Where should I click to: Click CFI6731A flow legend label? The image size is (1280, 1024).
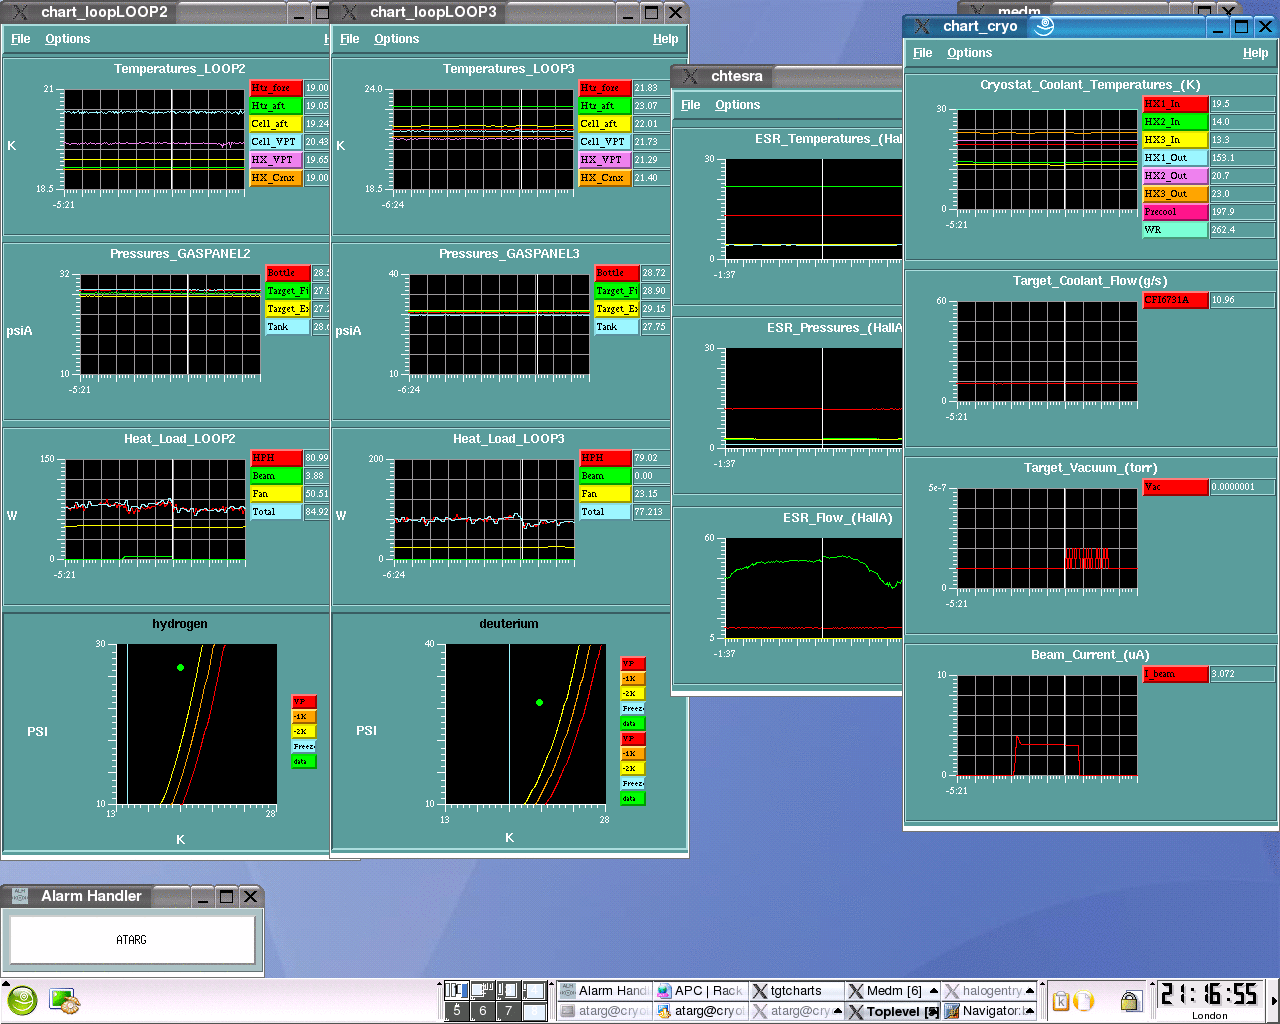click(1175, 300)
